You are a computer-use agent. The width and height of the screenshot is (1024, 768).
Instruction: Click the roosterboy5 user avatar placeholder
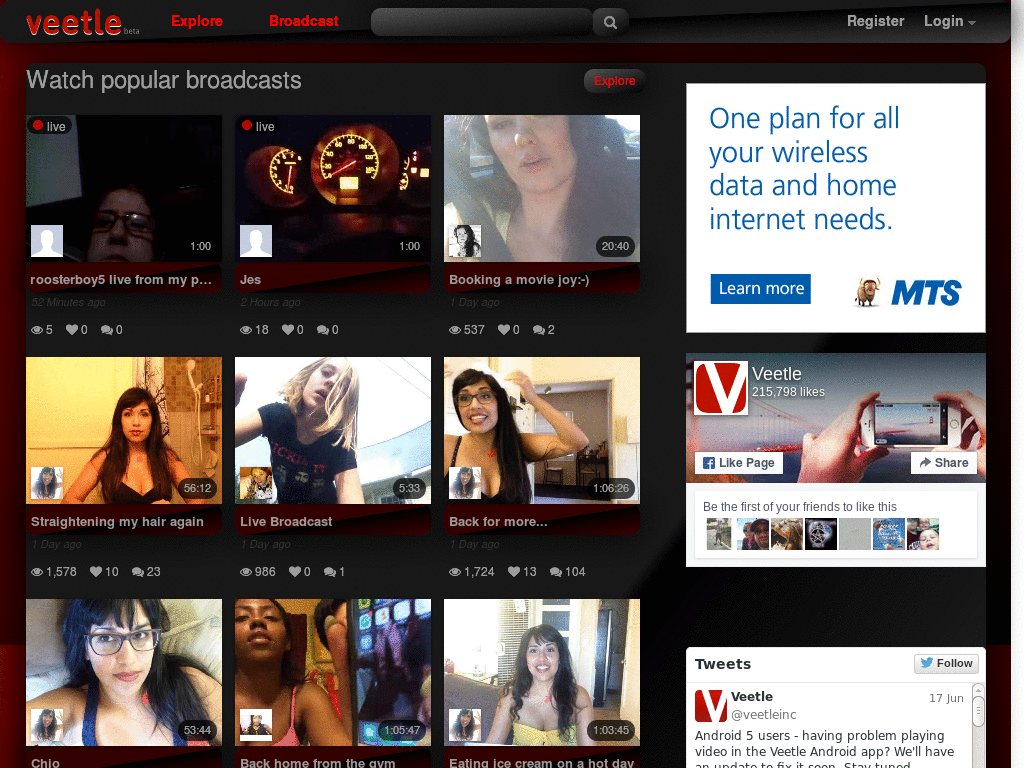(47, 241)
